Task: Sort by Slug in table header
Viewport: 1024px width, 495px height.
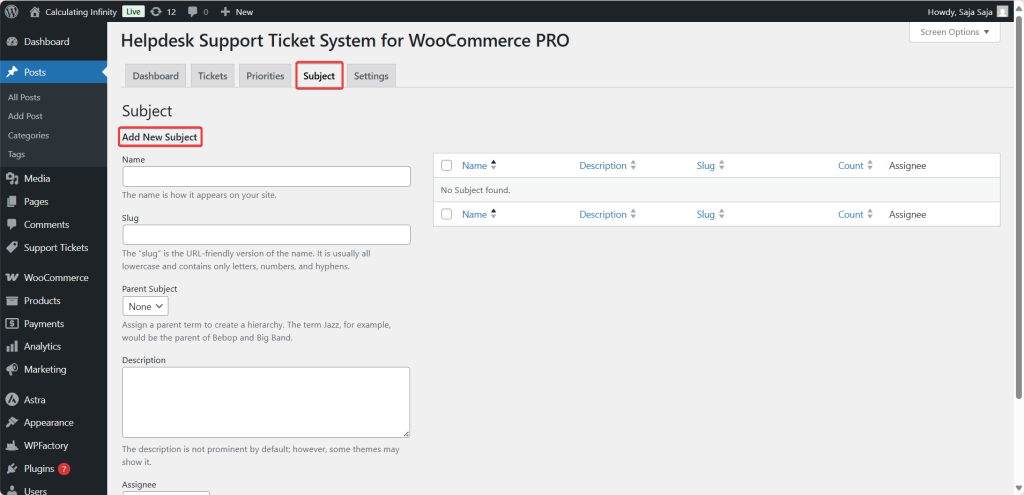Action: click(711, 166)
